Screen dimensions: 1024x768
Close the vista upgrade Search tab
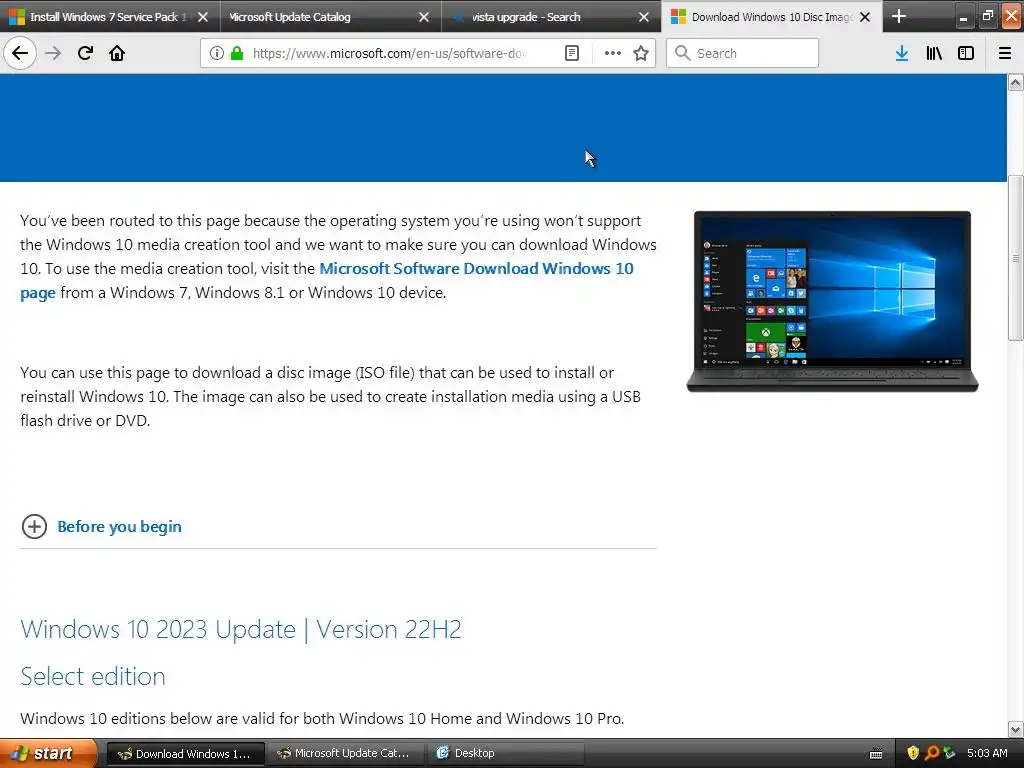644,17
